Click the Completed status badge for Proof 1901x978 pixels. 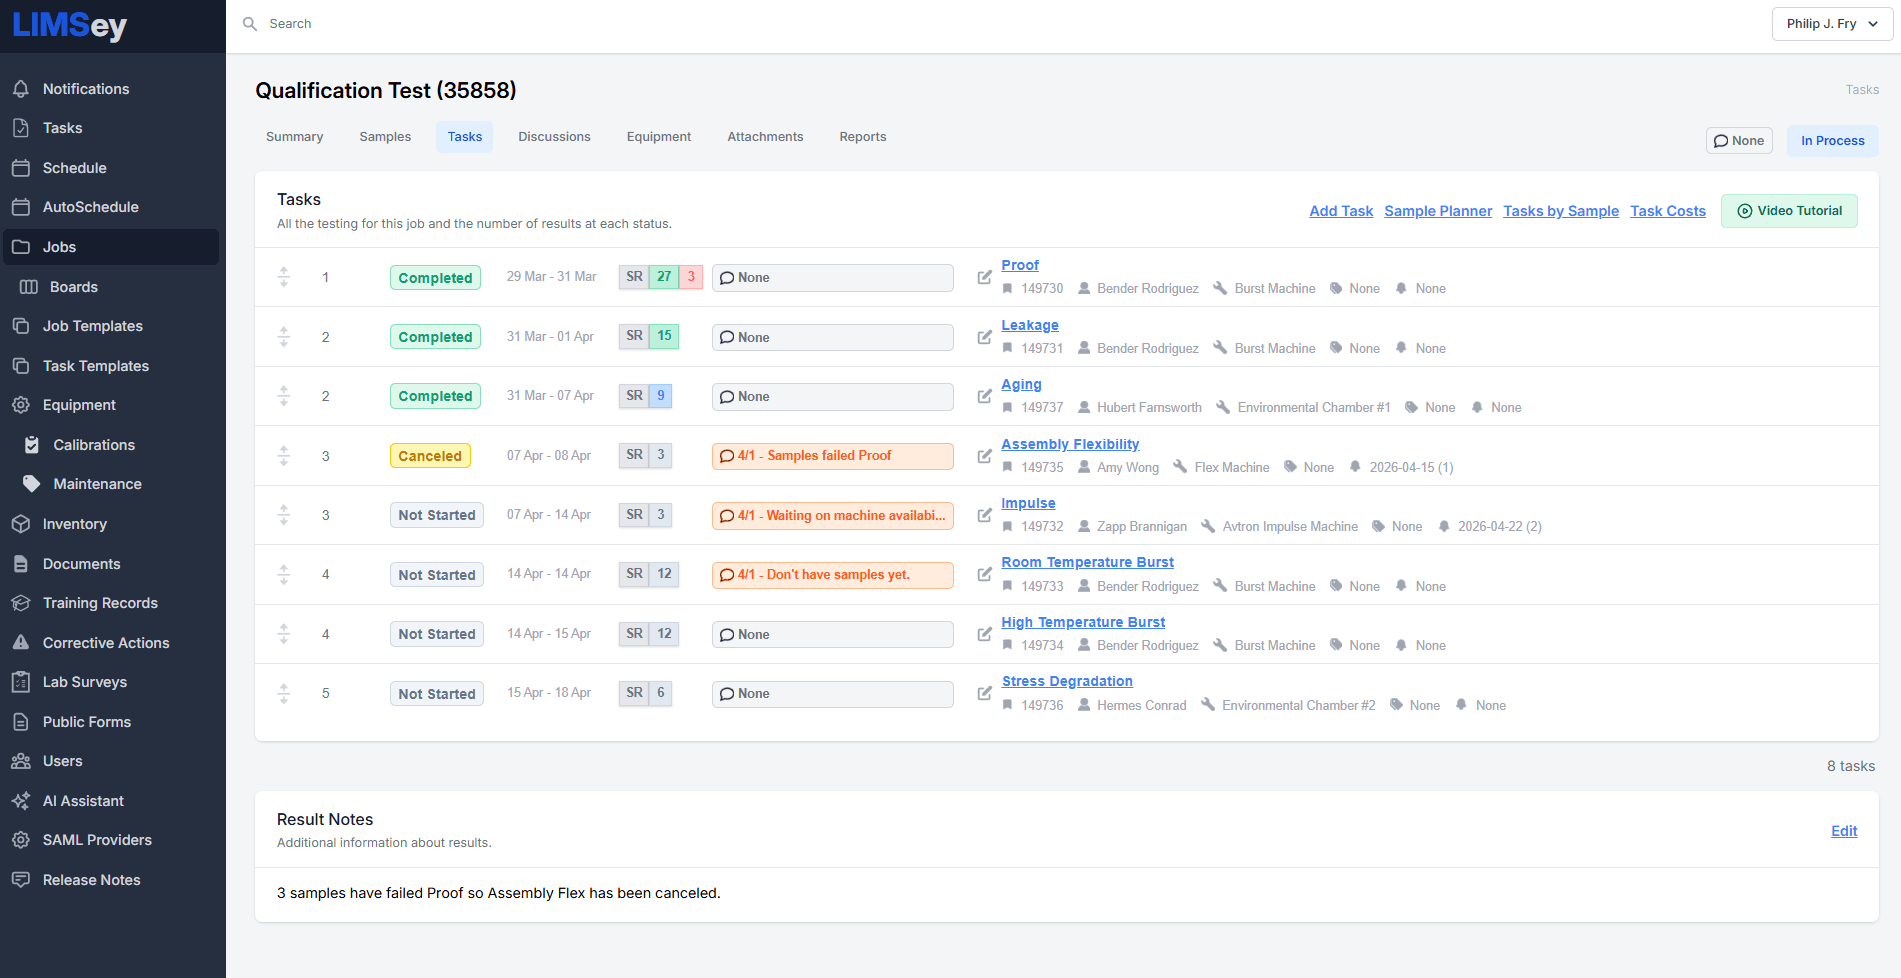[x=435, y=278]
